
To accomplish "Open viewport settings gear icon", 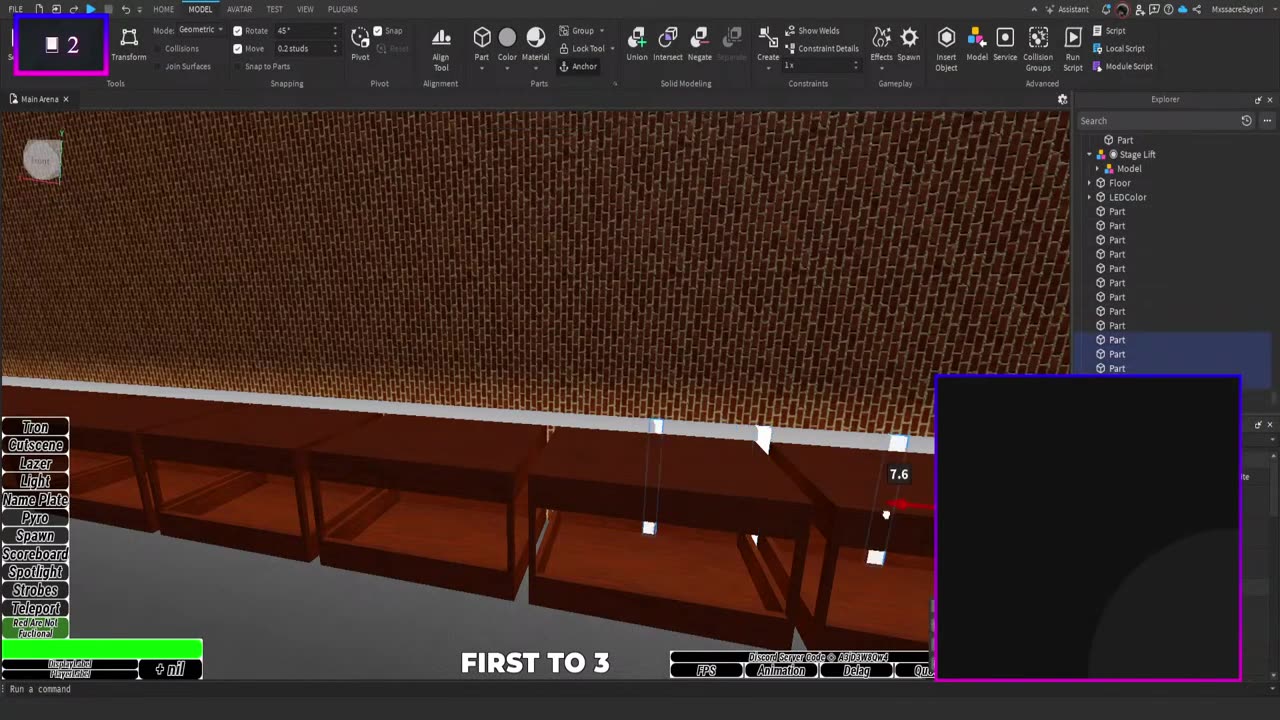I will point(1063,99).
